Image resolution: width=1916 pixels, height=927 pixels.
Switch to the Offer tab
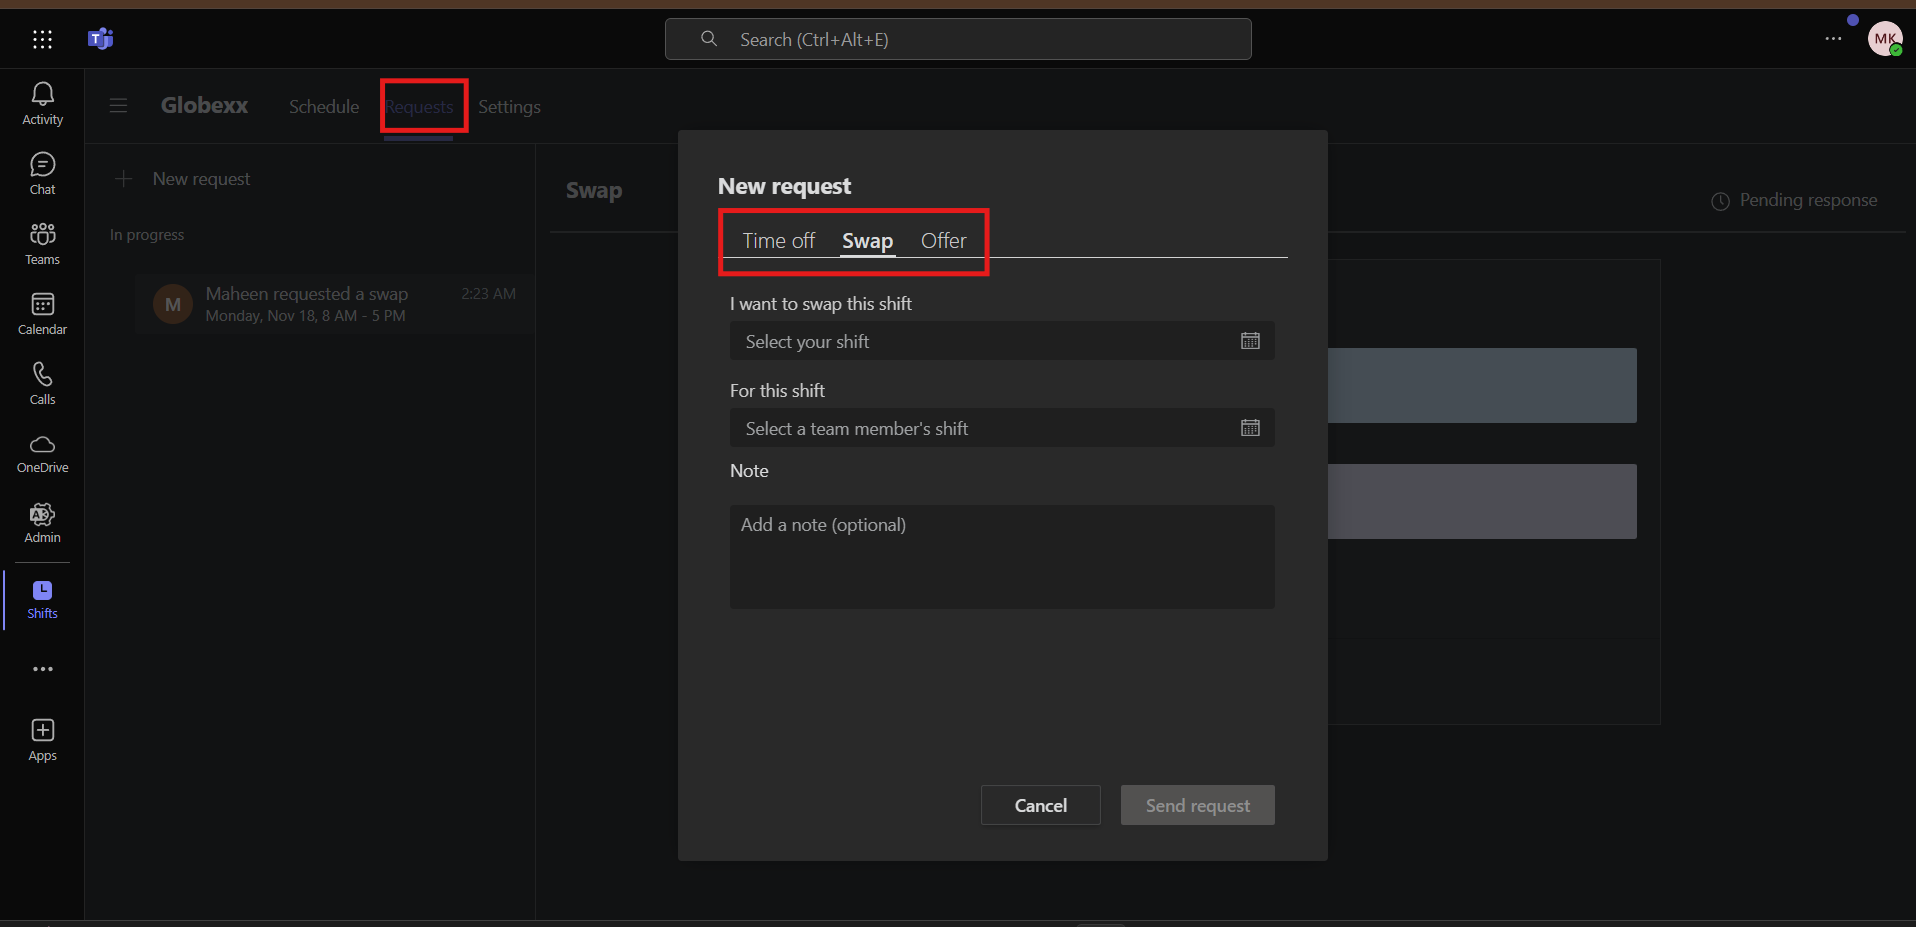(943, 241)
